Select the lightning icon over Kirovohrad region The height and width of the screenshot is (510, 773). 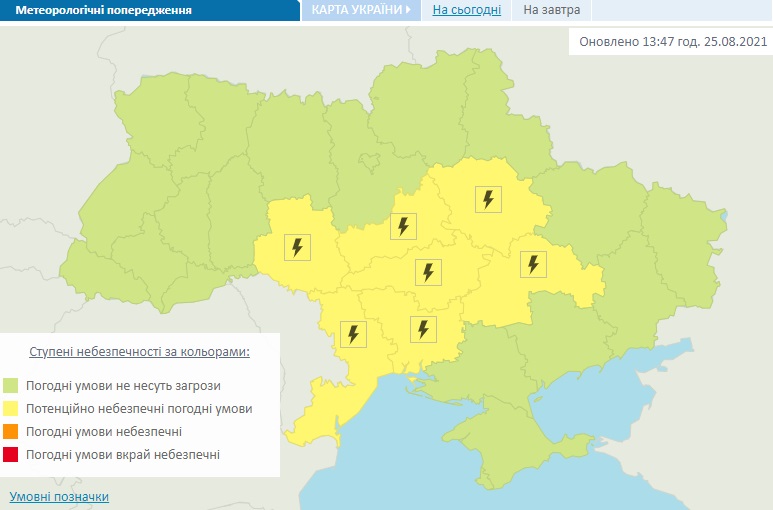428,272
